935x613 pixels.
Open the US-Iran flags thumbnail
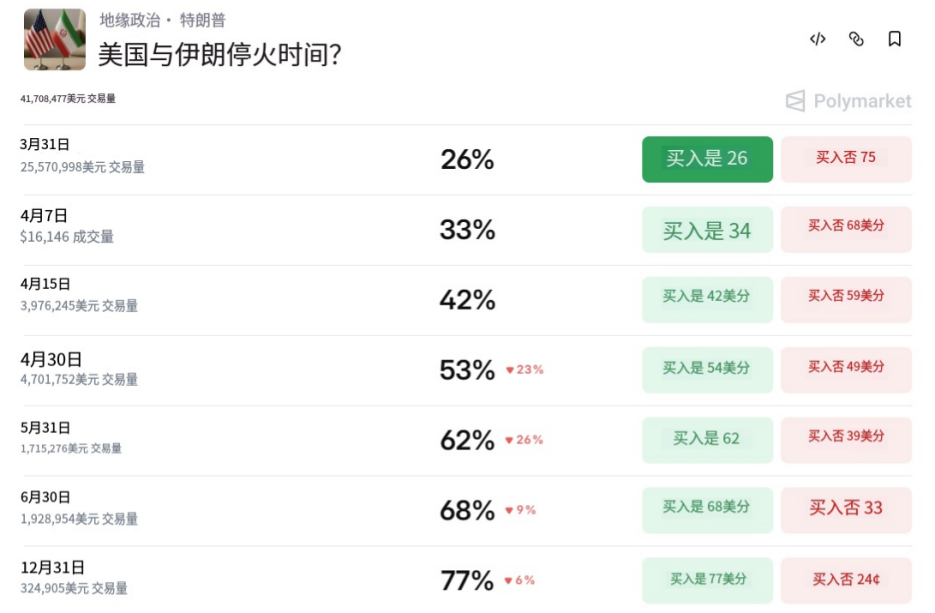tap(54, 39)
